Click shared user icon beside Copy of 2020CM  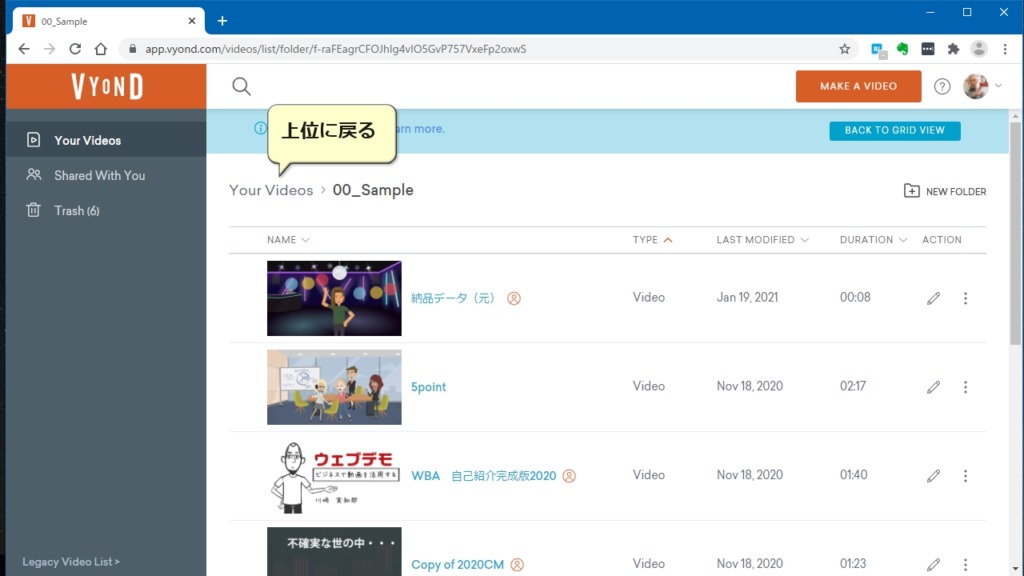tap(517, 564)
